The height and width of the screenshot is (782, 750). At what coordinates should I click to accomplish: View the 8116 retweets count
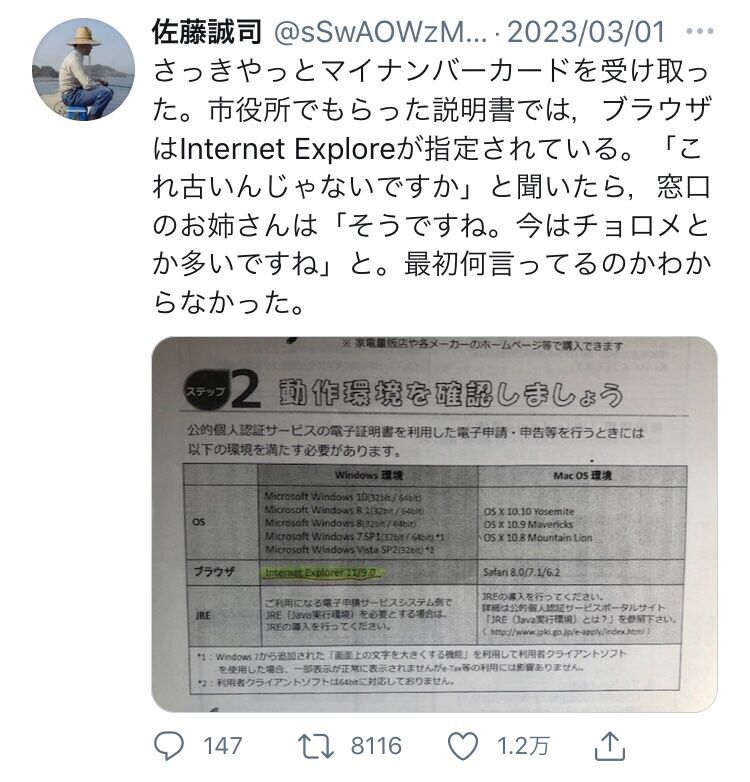(376, 747)
